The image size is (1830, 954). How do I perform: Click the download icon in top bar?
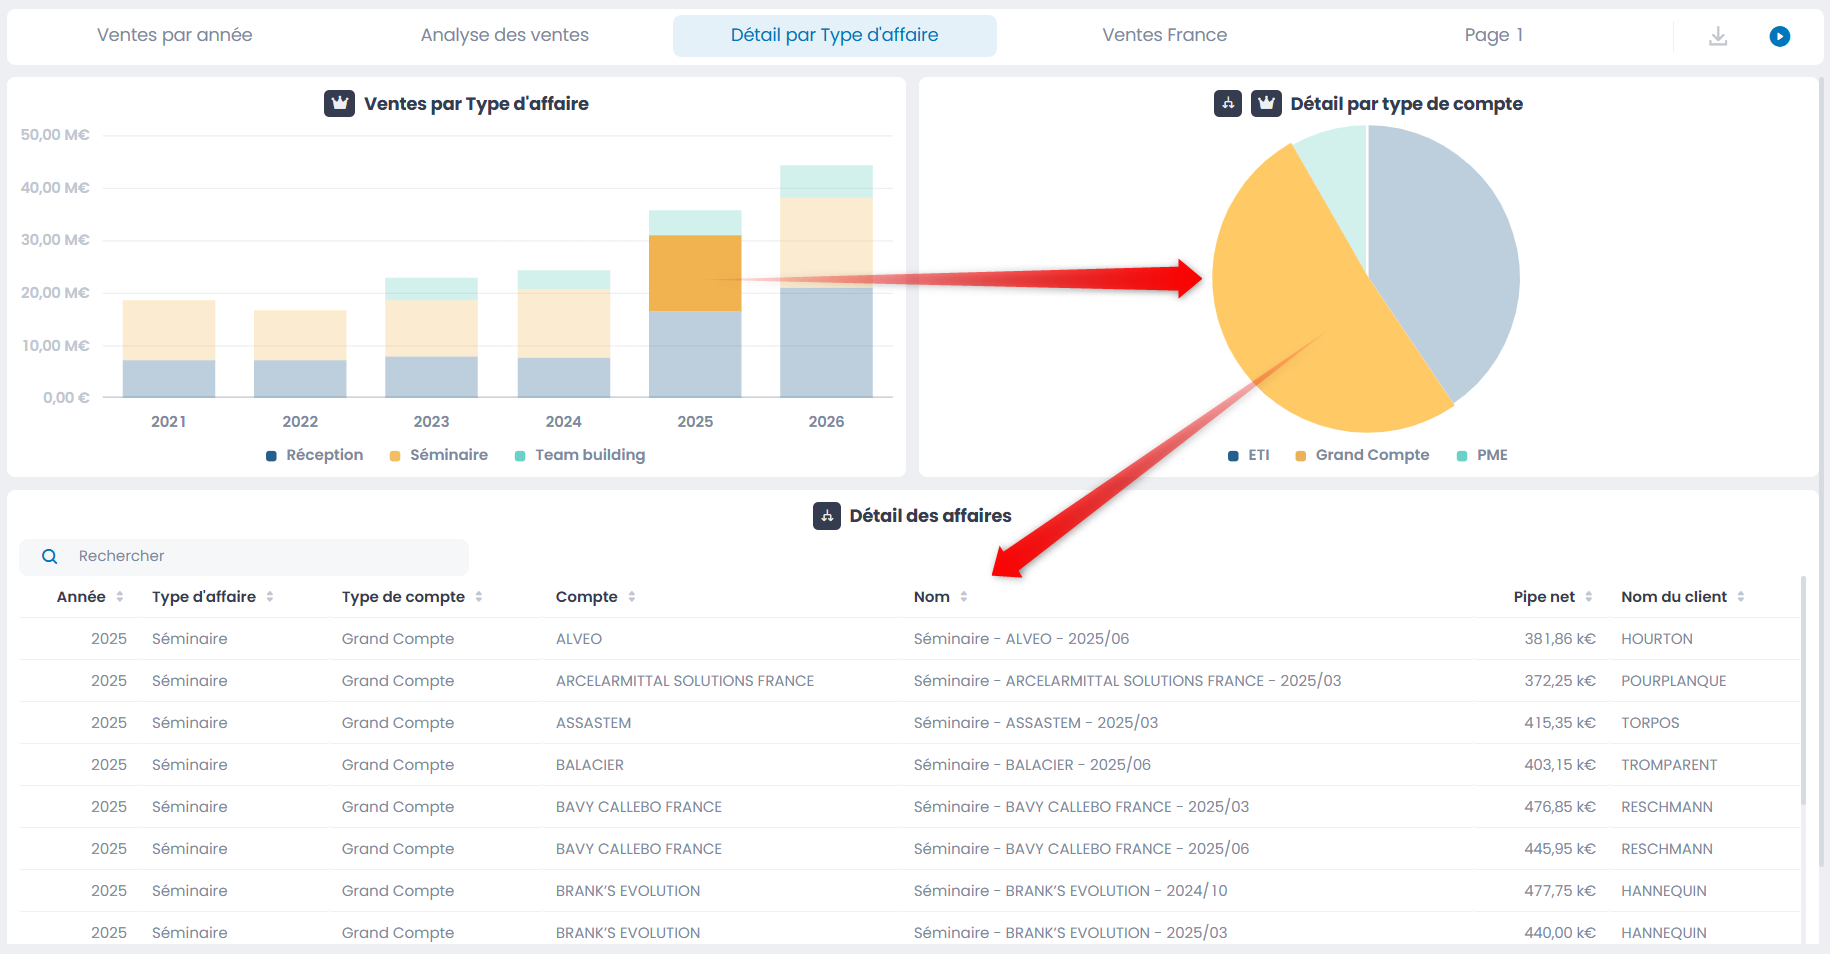[x=1718, y=36]
